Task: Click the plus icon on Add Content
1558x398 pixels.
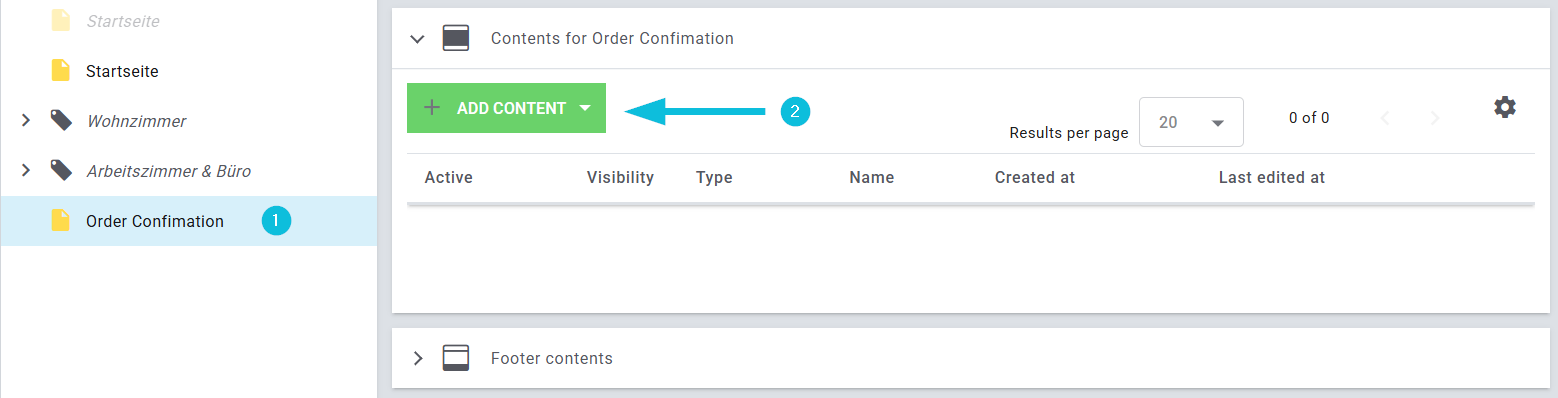Action: coord(432,108)
